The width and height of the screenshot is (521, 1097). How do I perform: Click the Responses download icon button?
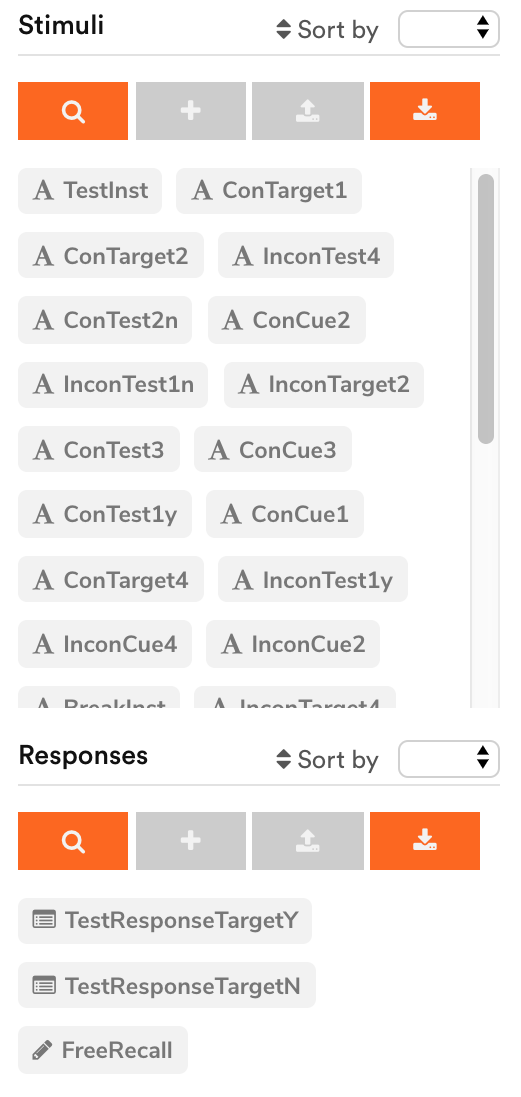coord(425,841)
